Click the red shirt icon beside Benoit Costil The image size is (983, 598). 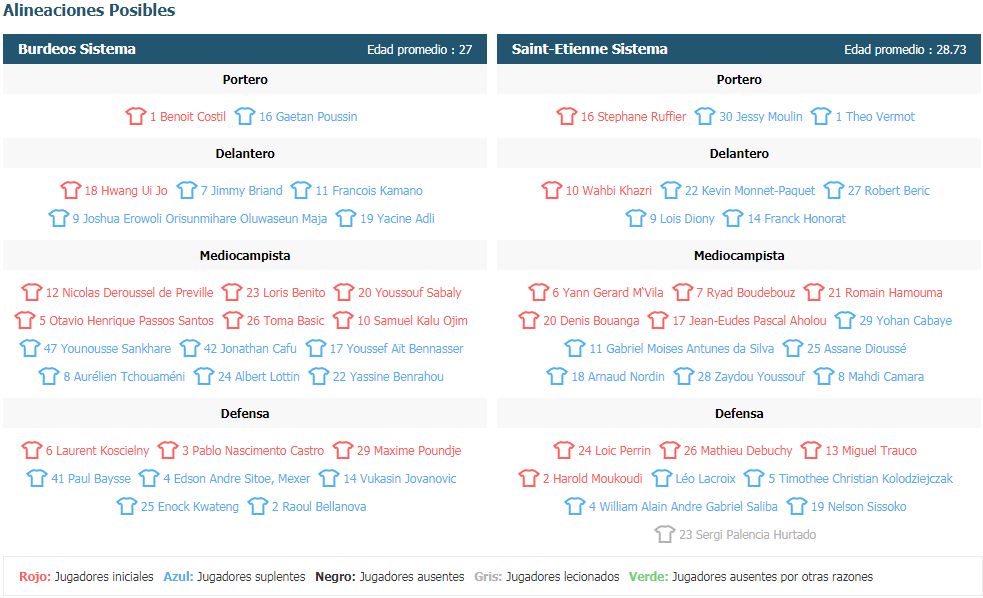pyautogui.click(x=135, y=116)
